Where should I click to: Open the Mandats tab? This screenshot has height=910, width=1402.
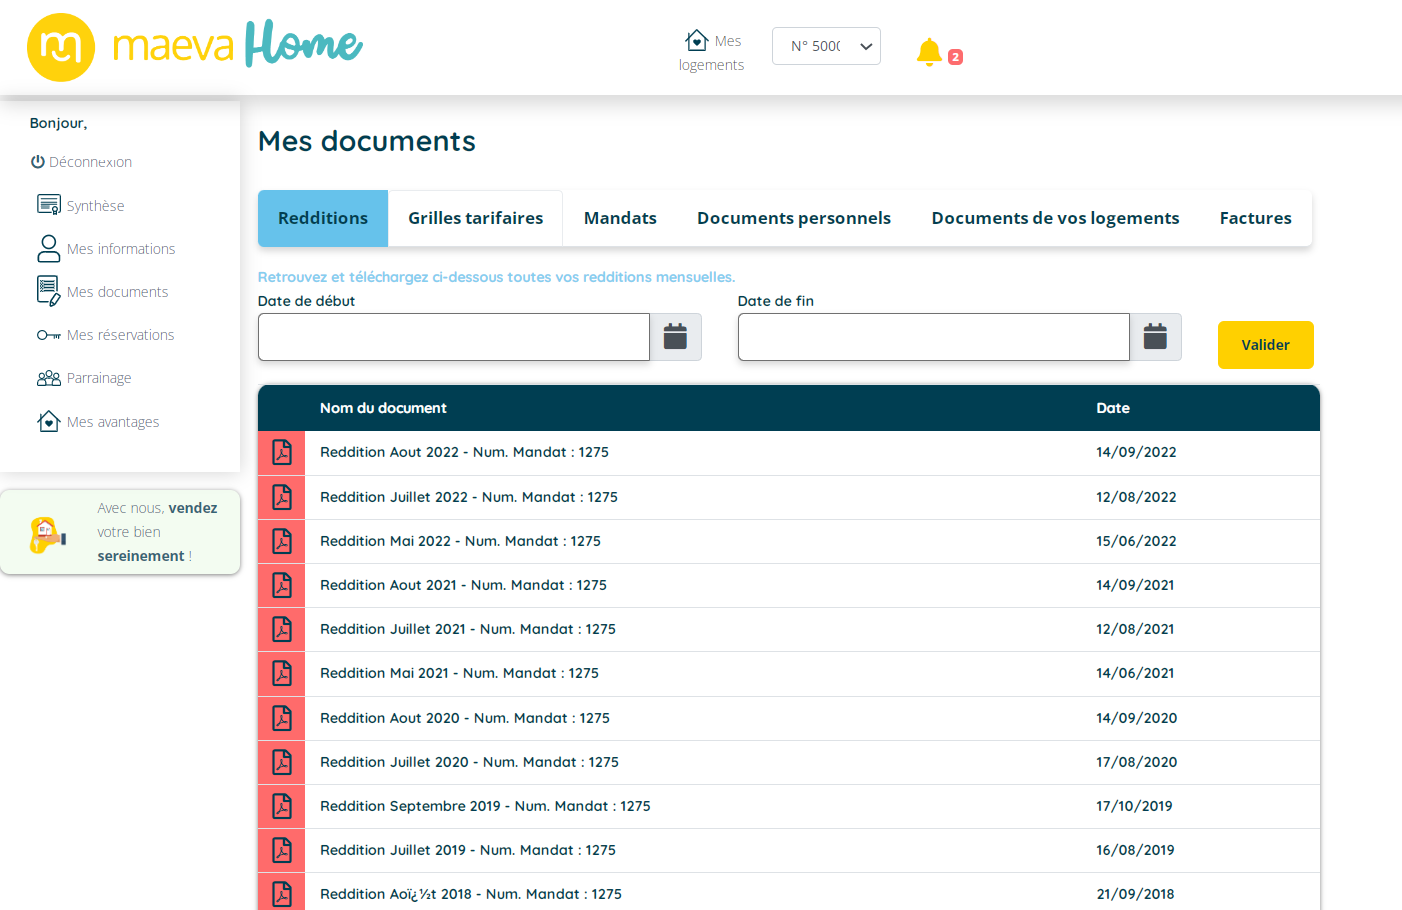tap(620, 218)
